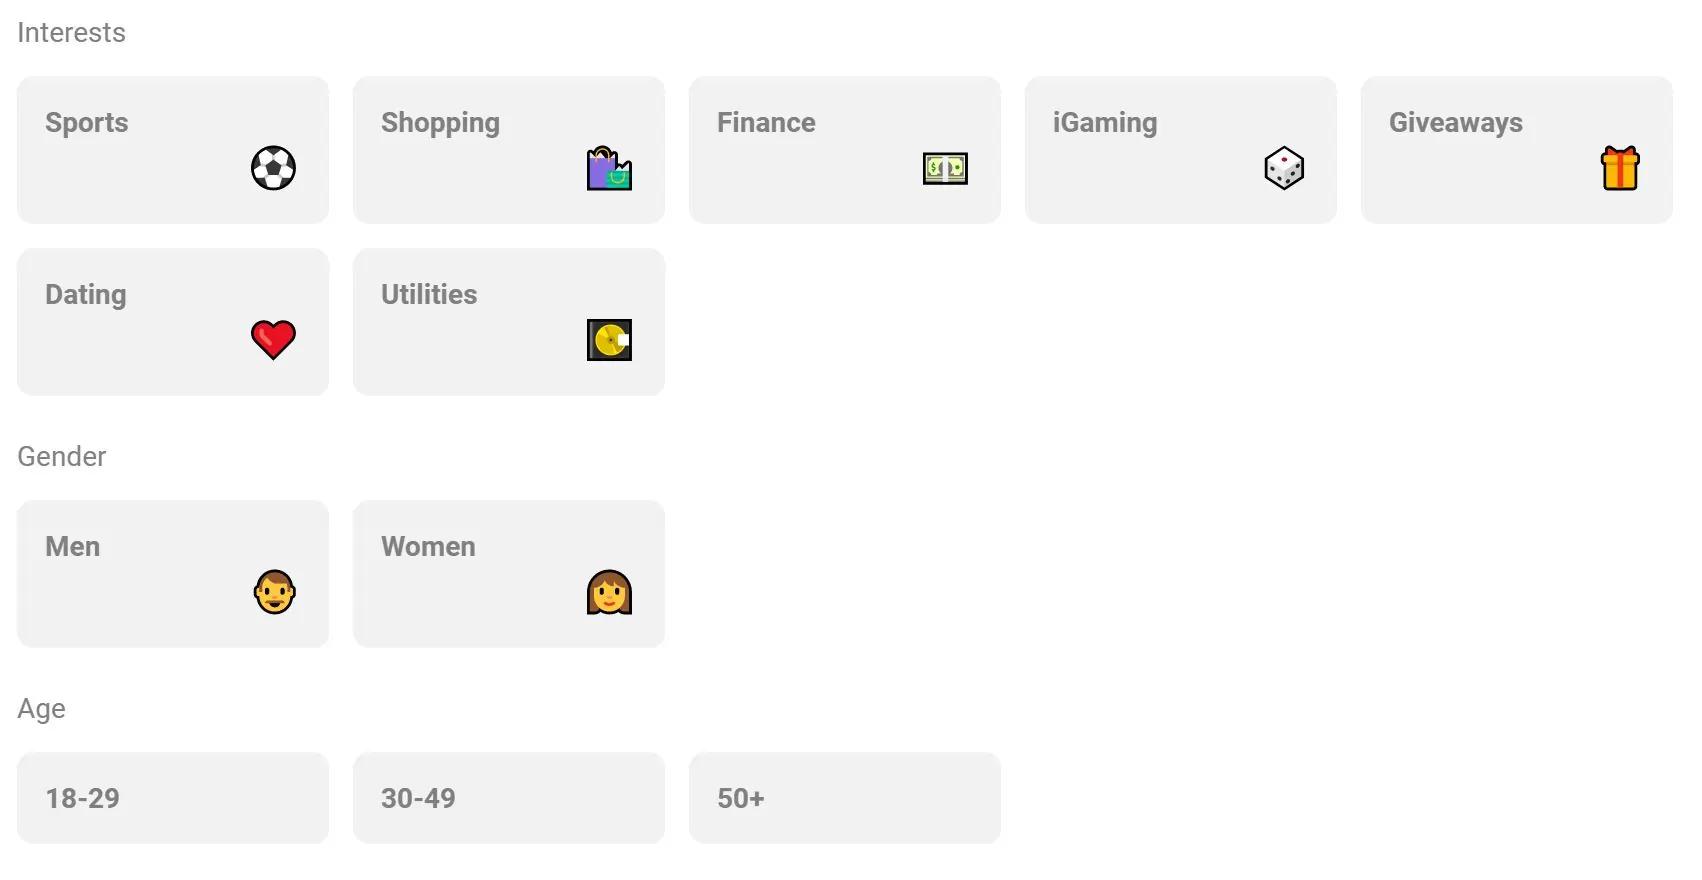Click the woman face icon
This screenshot has width=1702, height=880.
pos(609,592)
